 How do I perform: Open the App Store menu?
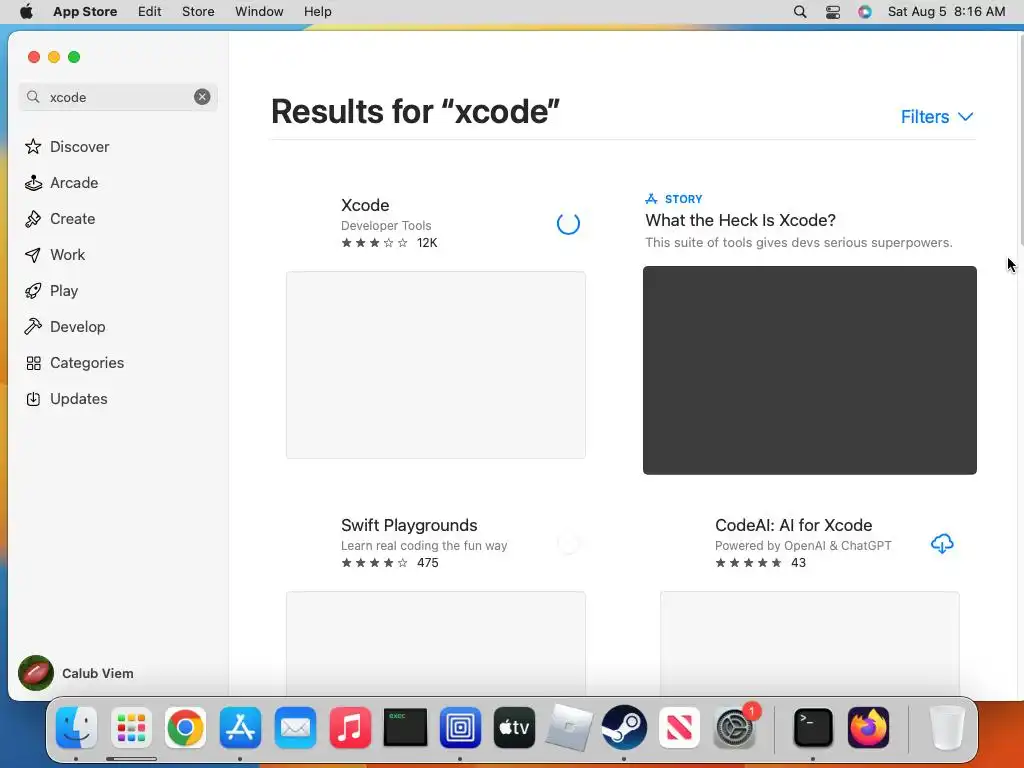click(85, 12)
